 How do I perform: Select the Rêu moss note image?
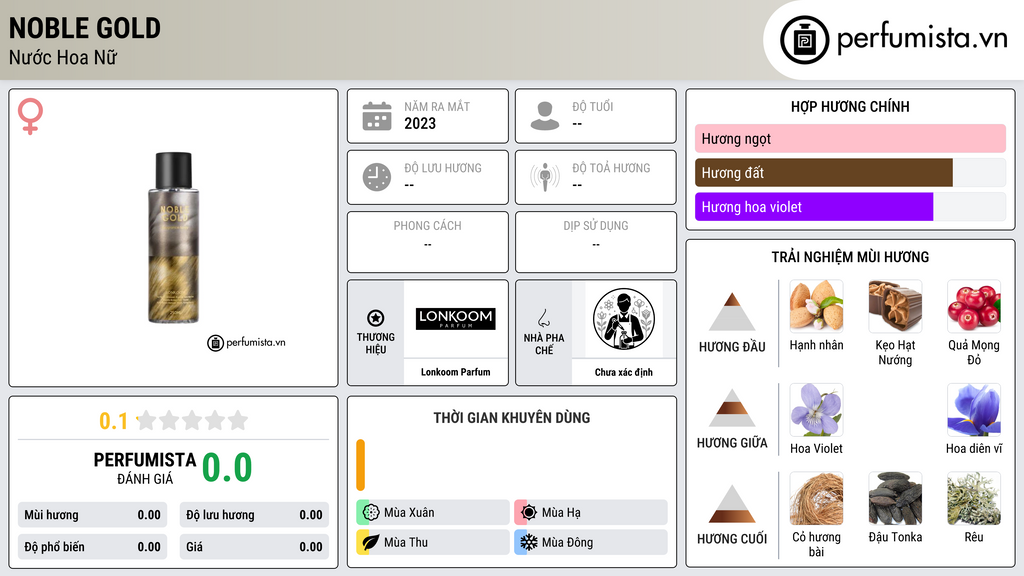(x=974, y=499)
